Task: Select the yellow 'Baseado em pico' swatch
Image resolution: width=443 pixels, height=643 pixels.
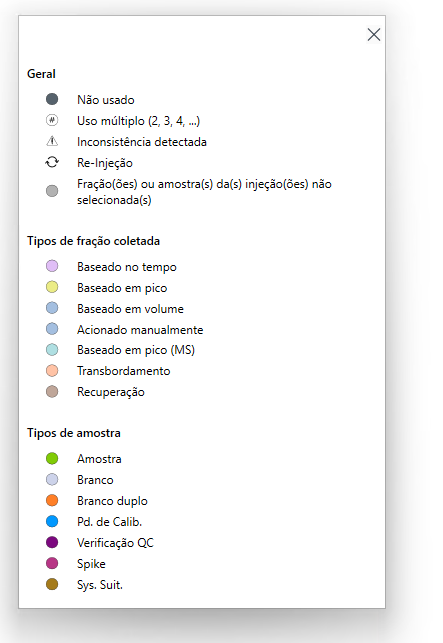Action: [52, 287]
